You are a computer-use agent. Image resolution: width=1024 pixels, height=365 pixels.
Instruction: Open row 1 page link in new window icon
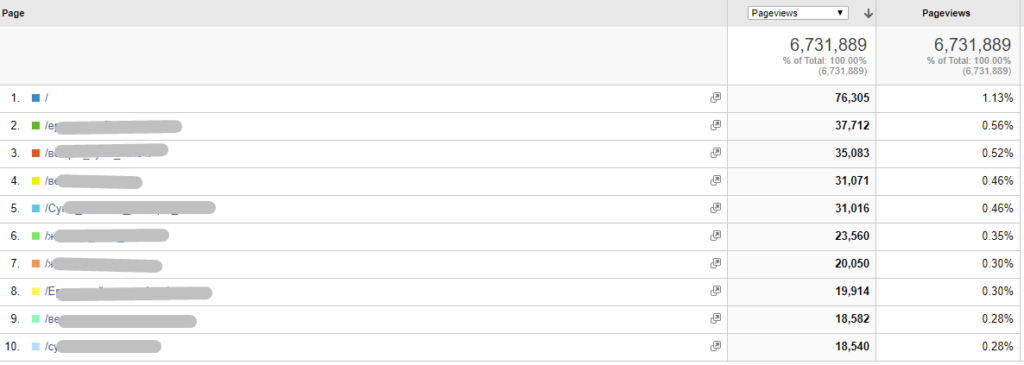(x=716, y=97)
